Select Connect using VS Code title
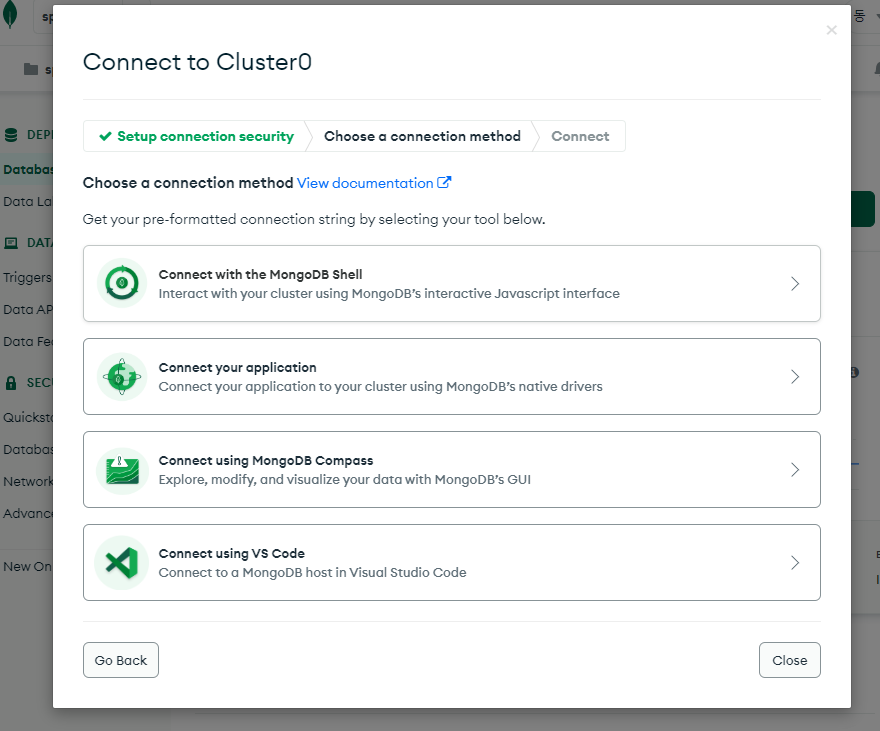The width and height of the screenshot is (880, 731). (232, 554)
